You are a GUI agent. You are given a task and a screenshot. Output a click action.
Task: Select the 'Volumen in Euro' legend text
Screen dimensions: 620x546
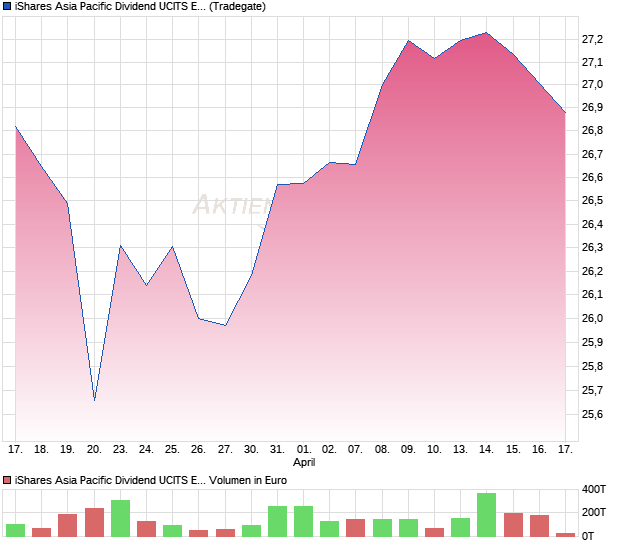tap(248, 480)
